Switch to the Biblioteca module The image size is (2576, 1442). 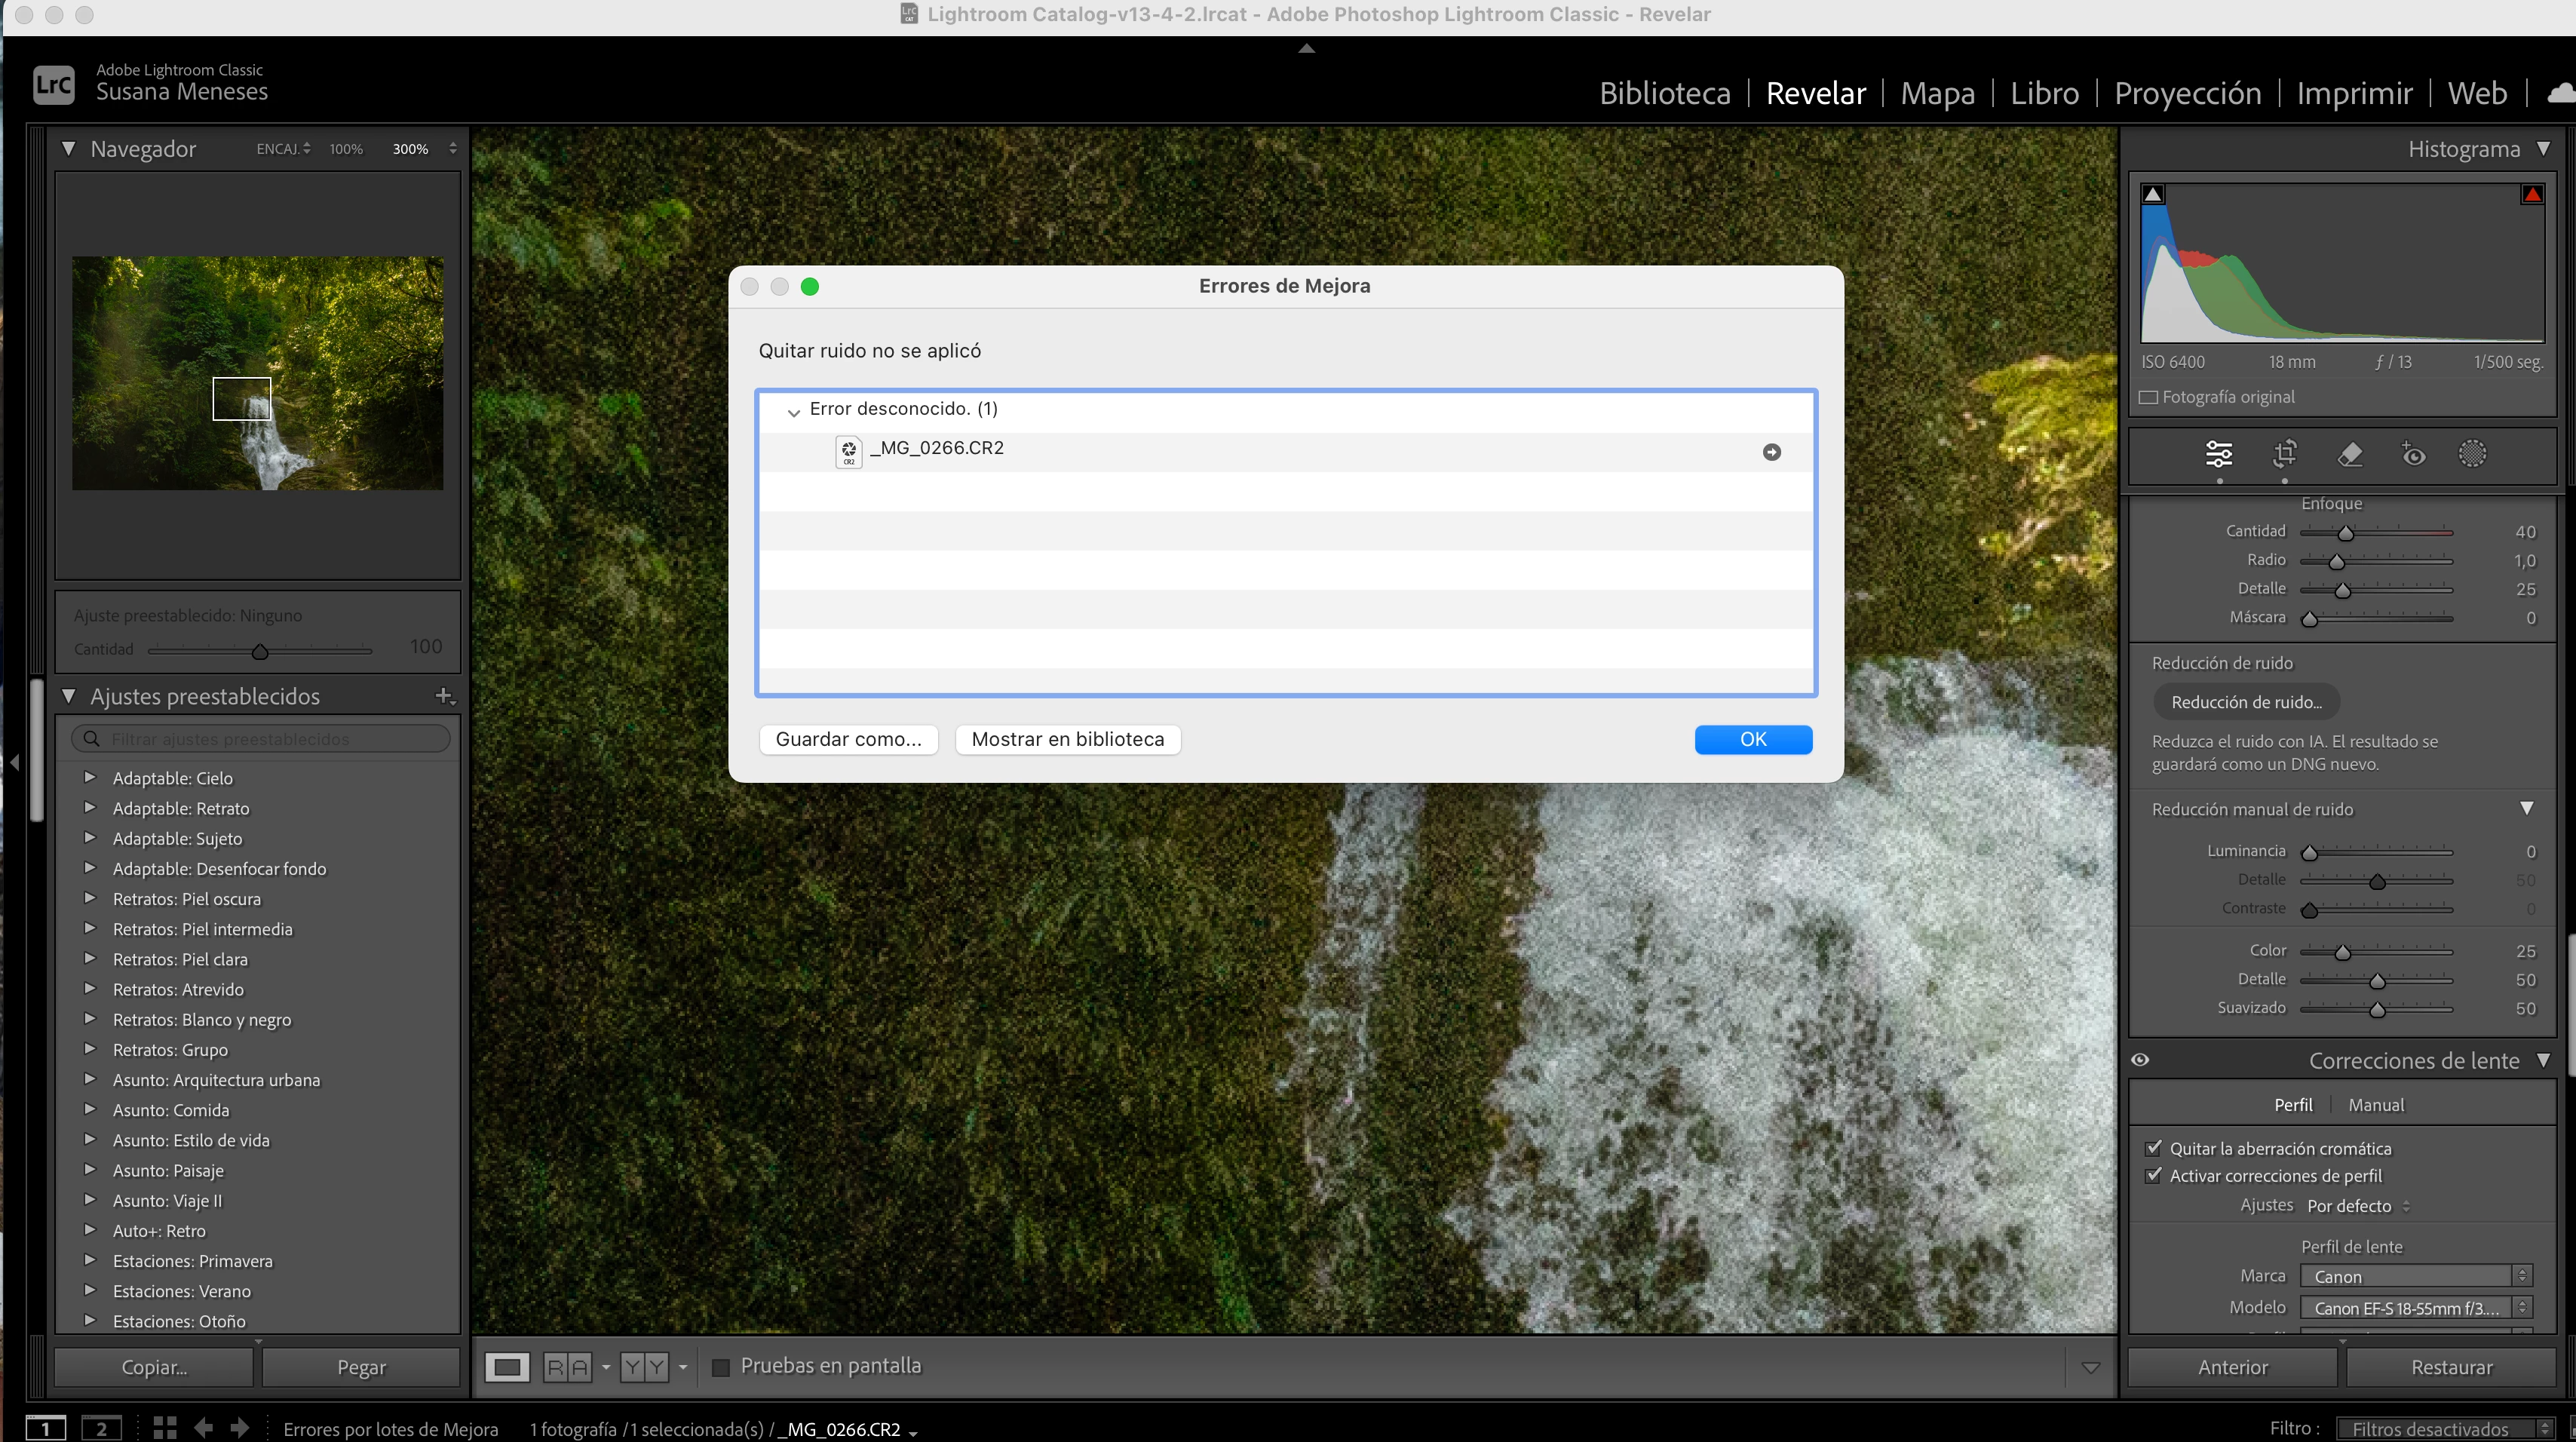click(1664, 93)
